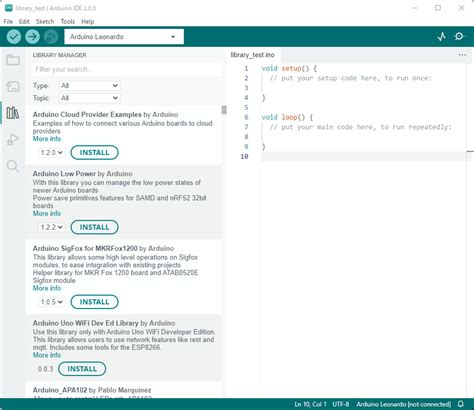The image size is (474, 410).
Task: Open the Type filter dropdown
Action: 89,86
